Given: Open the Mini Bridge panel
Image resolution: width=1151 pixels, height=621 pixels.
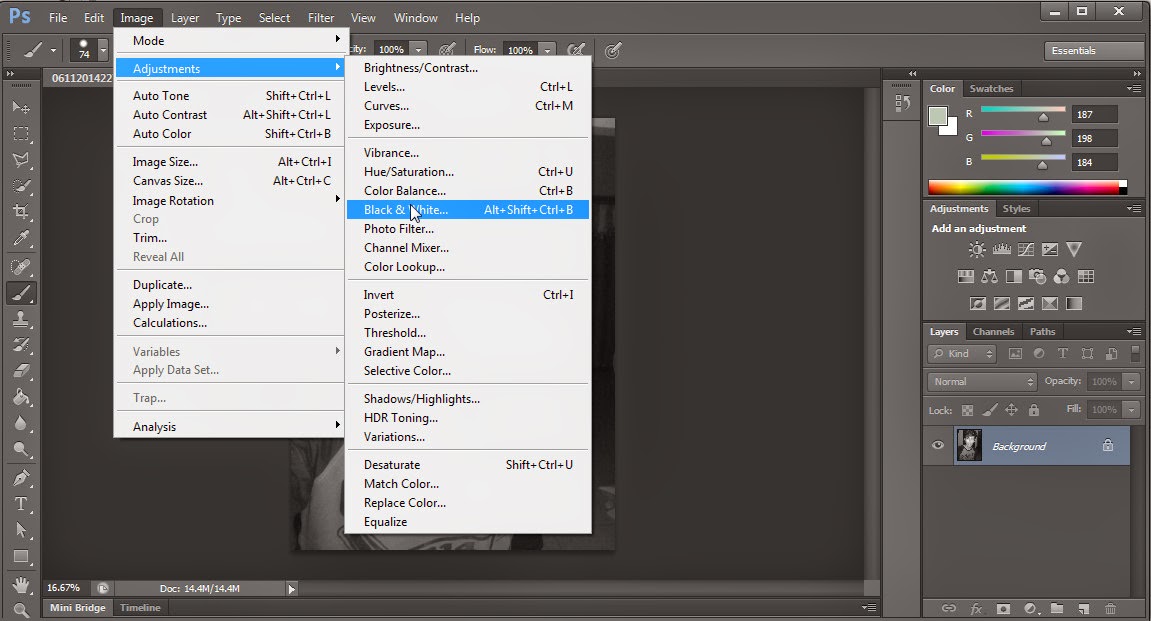Looking at the screenshot, I should (x=77, y=608).
